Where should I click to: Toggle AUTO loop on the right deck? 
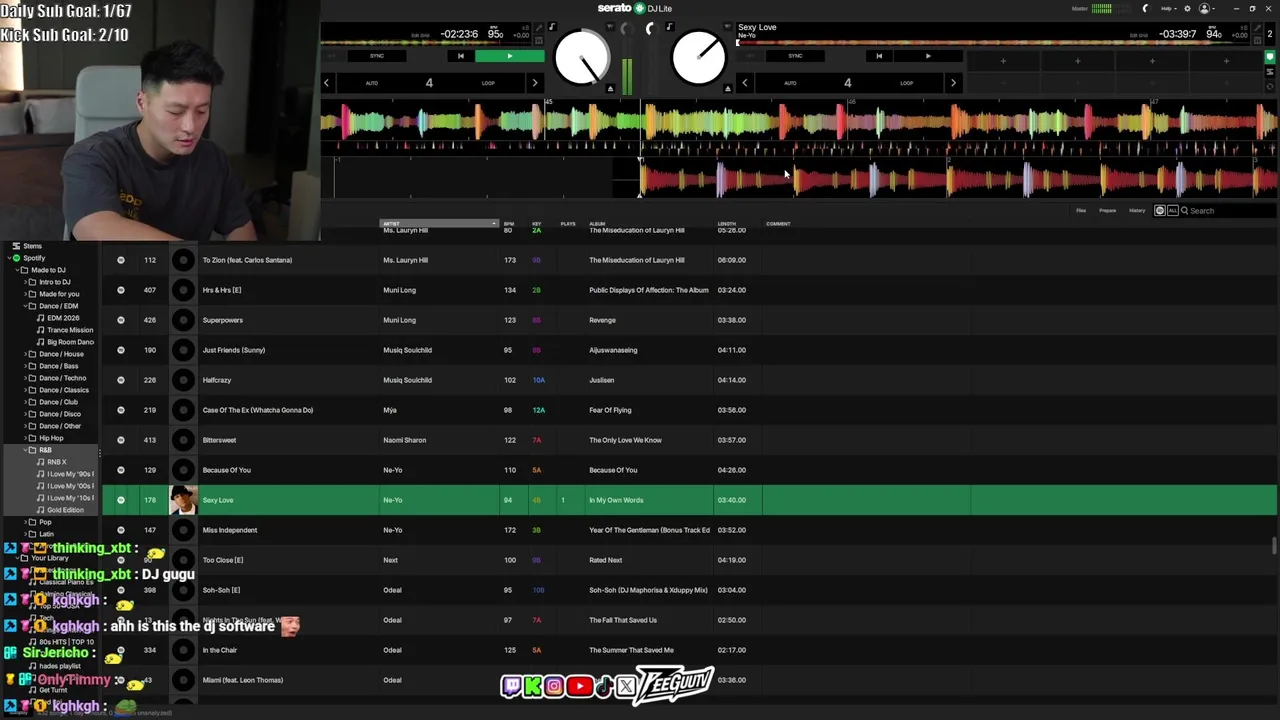point(790,83)
